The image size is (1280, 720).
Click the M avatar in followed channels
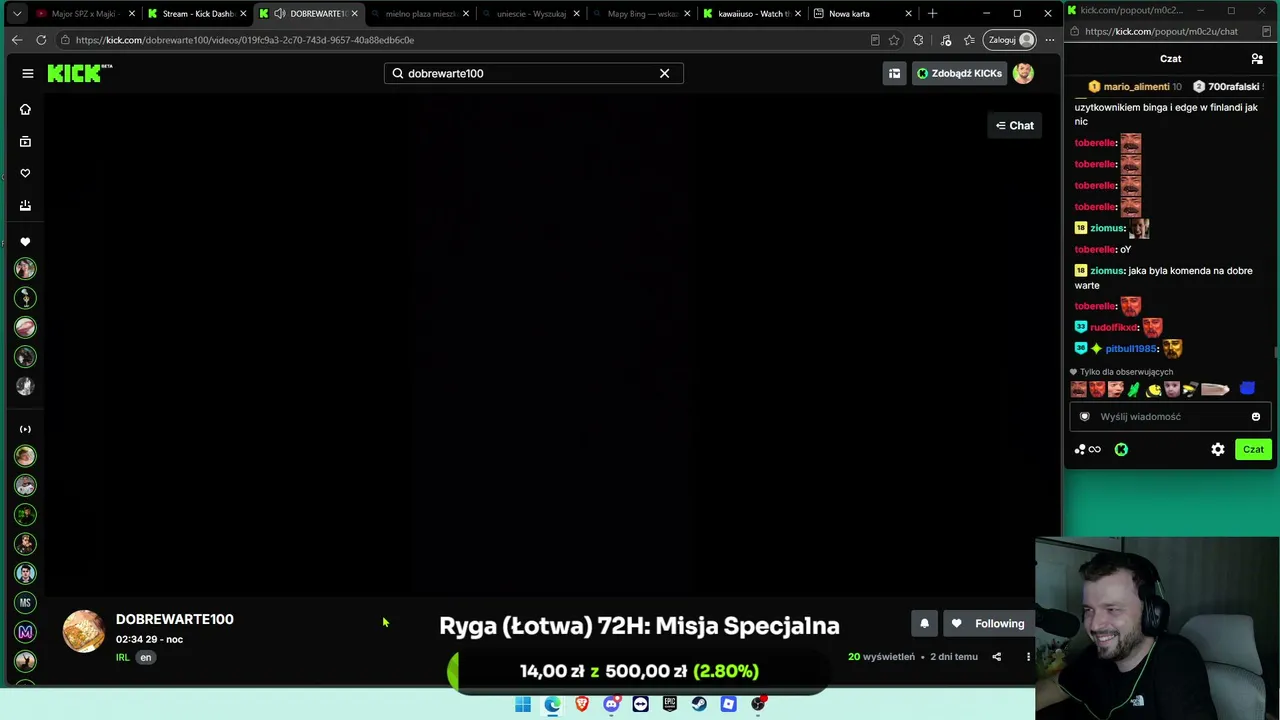tap(26, 632)
